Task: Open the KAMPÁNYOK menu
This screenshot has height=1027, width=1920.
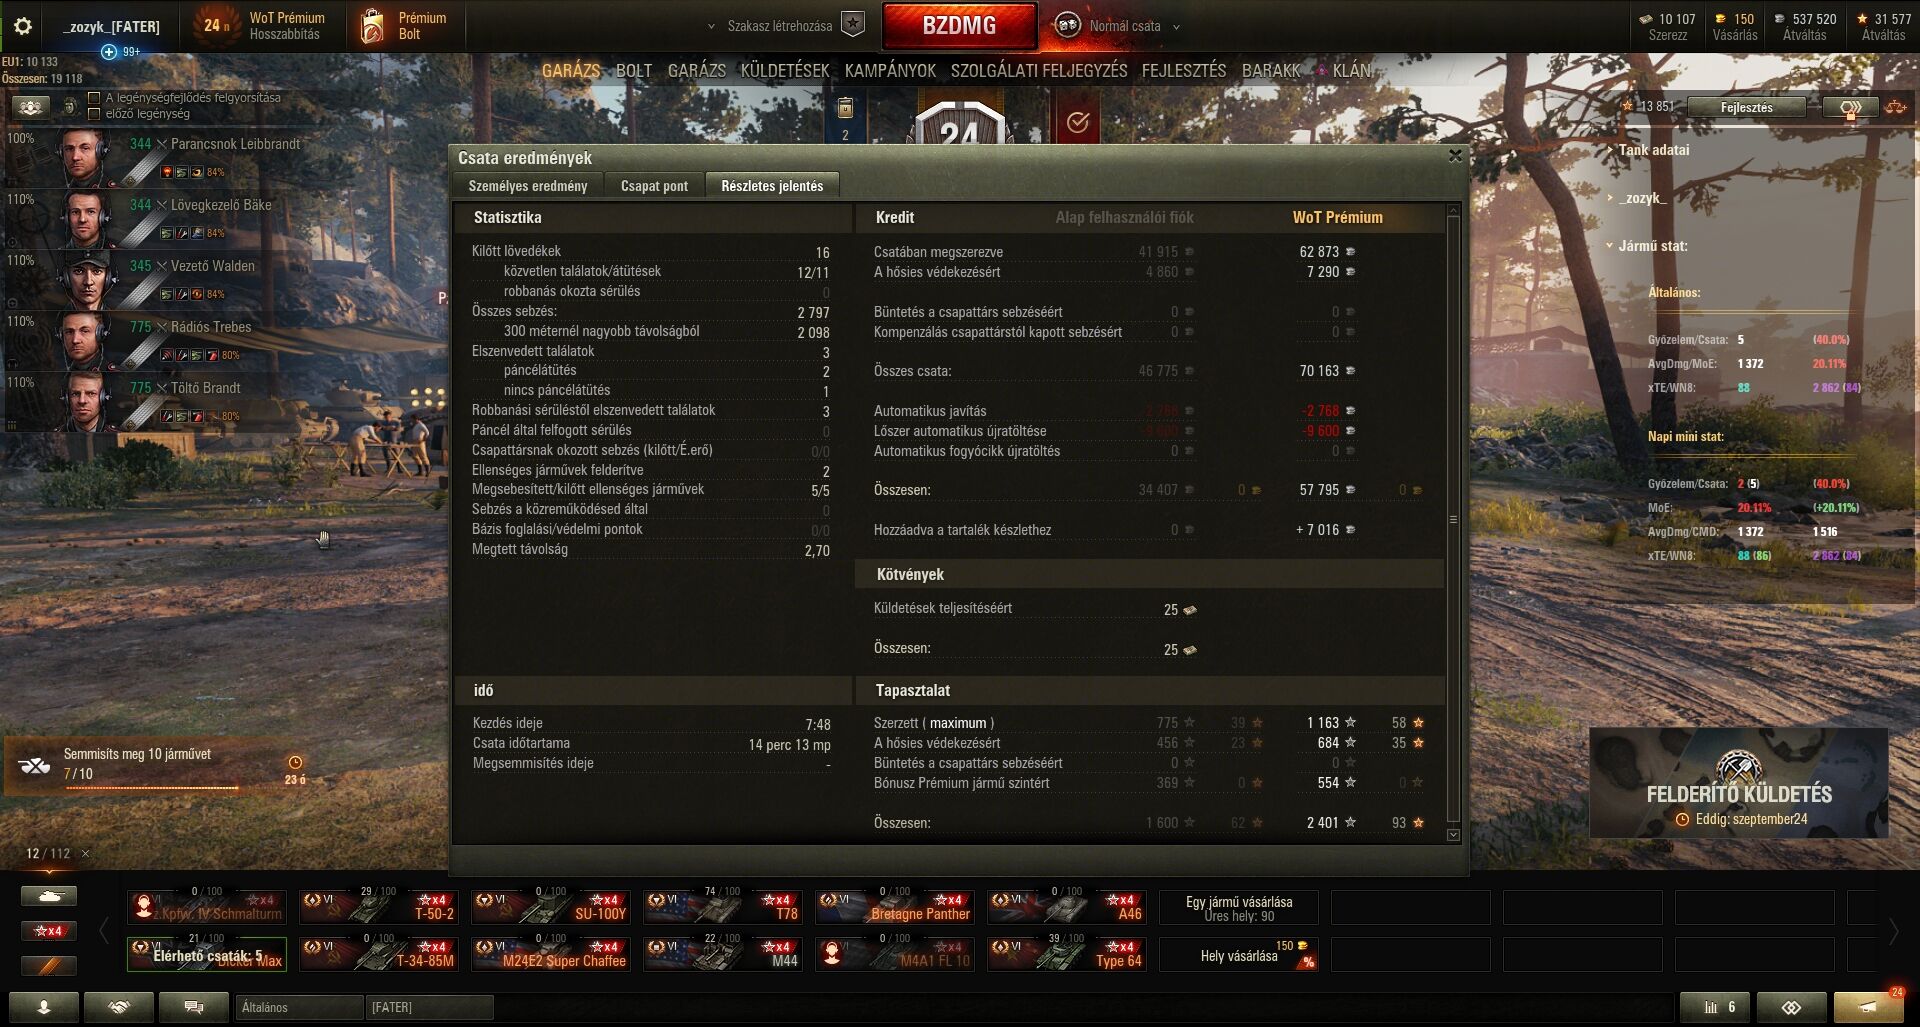Action: coord(890,71)
